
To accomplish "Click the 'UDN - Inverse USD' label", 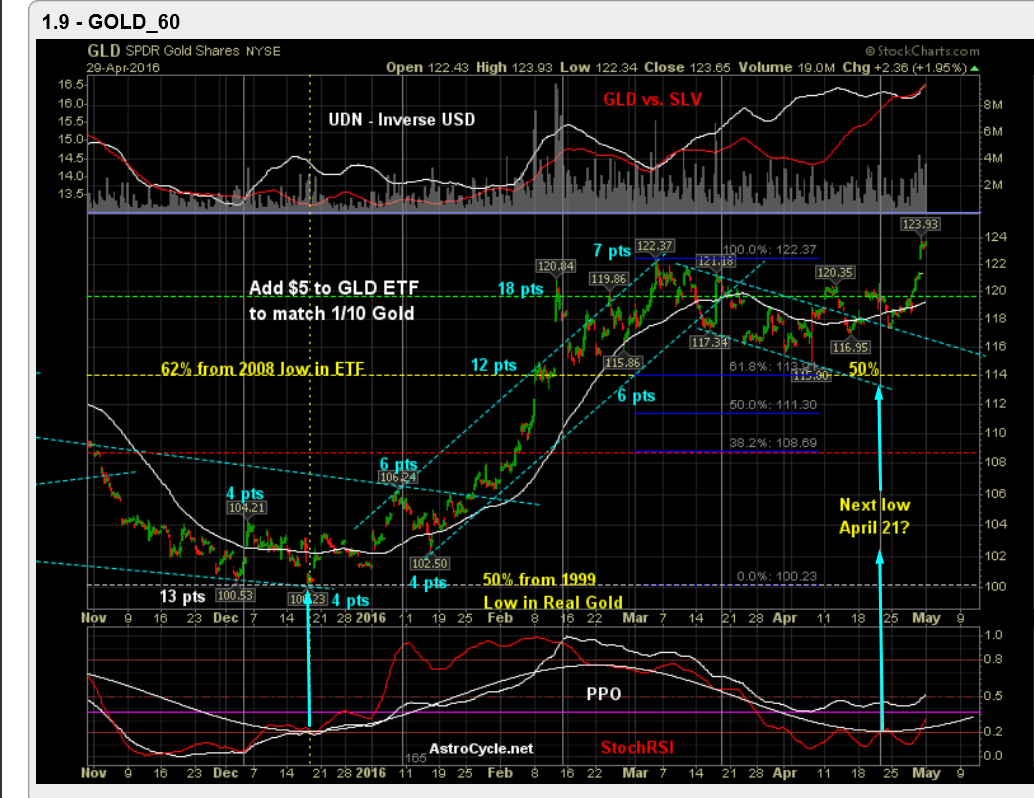I will [x=402, y=119].
